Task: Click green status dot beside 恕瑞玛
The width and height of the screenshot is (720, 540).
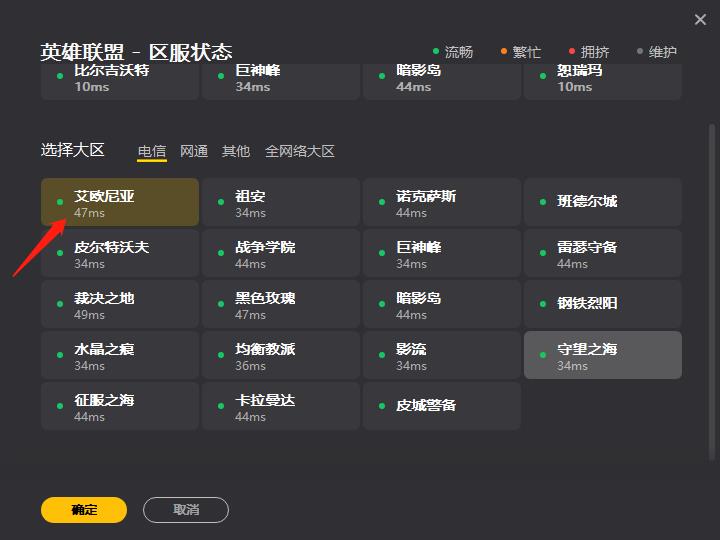Action: click(x=543, y=76)
